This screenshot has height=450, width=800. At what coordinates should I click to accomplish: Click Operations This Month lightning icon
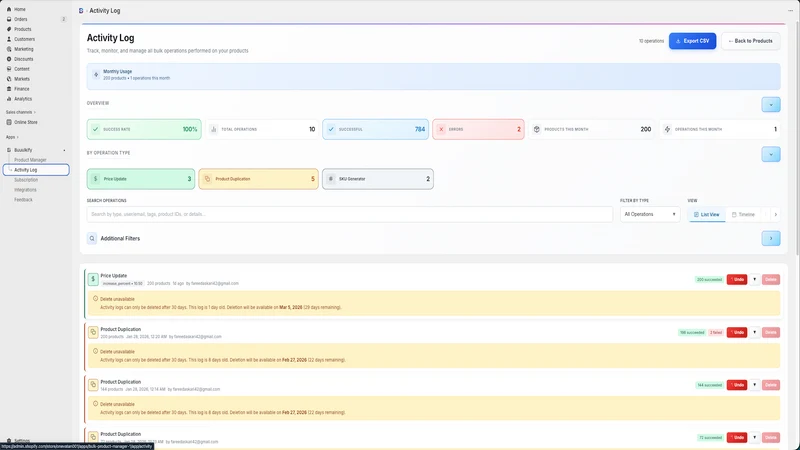click(x=667, y=129)
